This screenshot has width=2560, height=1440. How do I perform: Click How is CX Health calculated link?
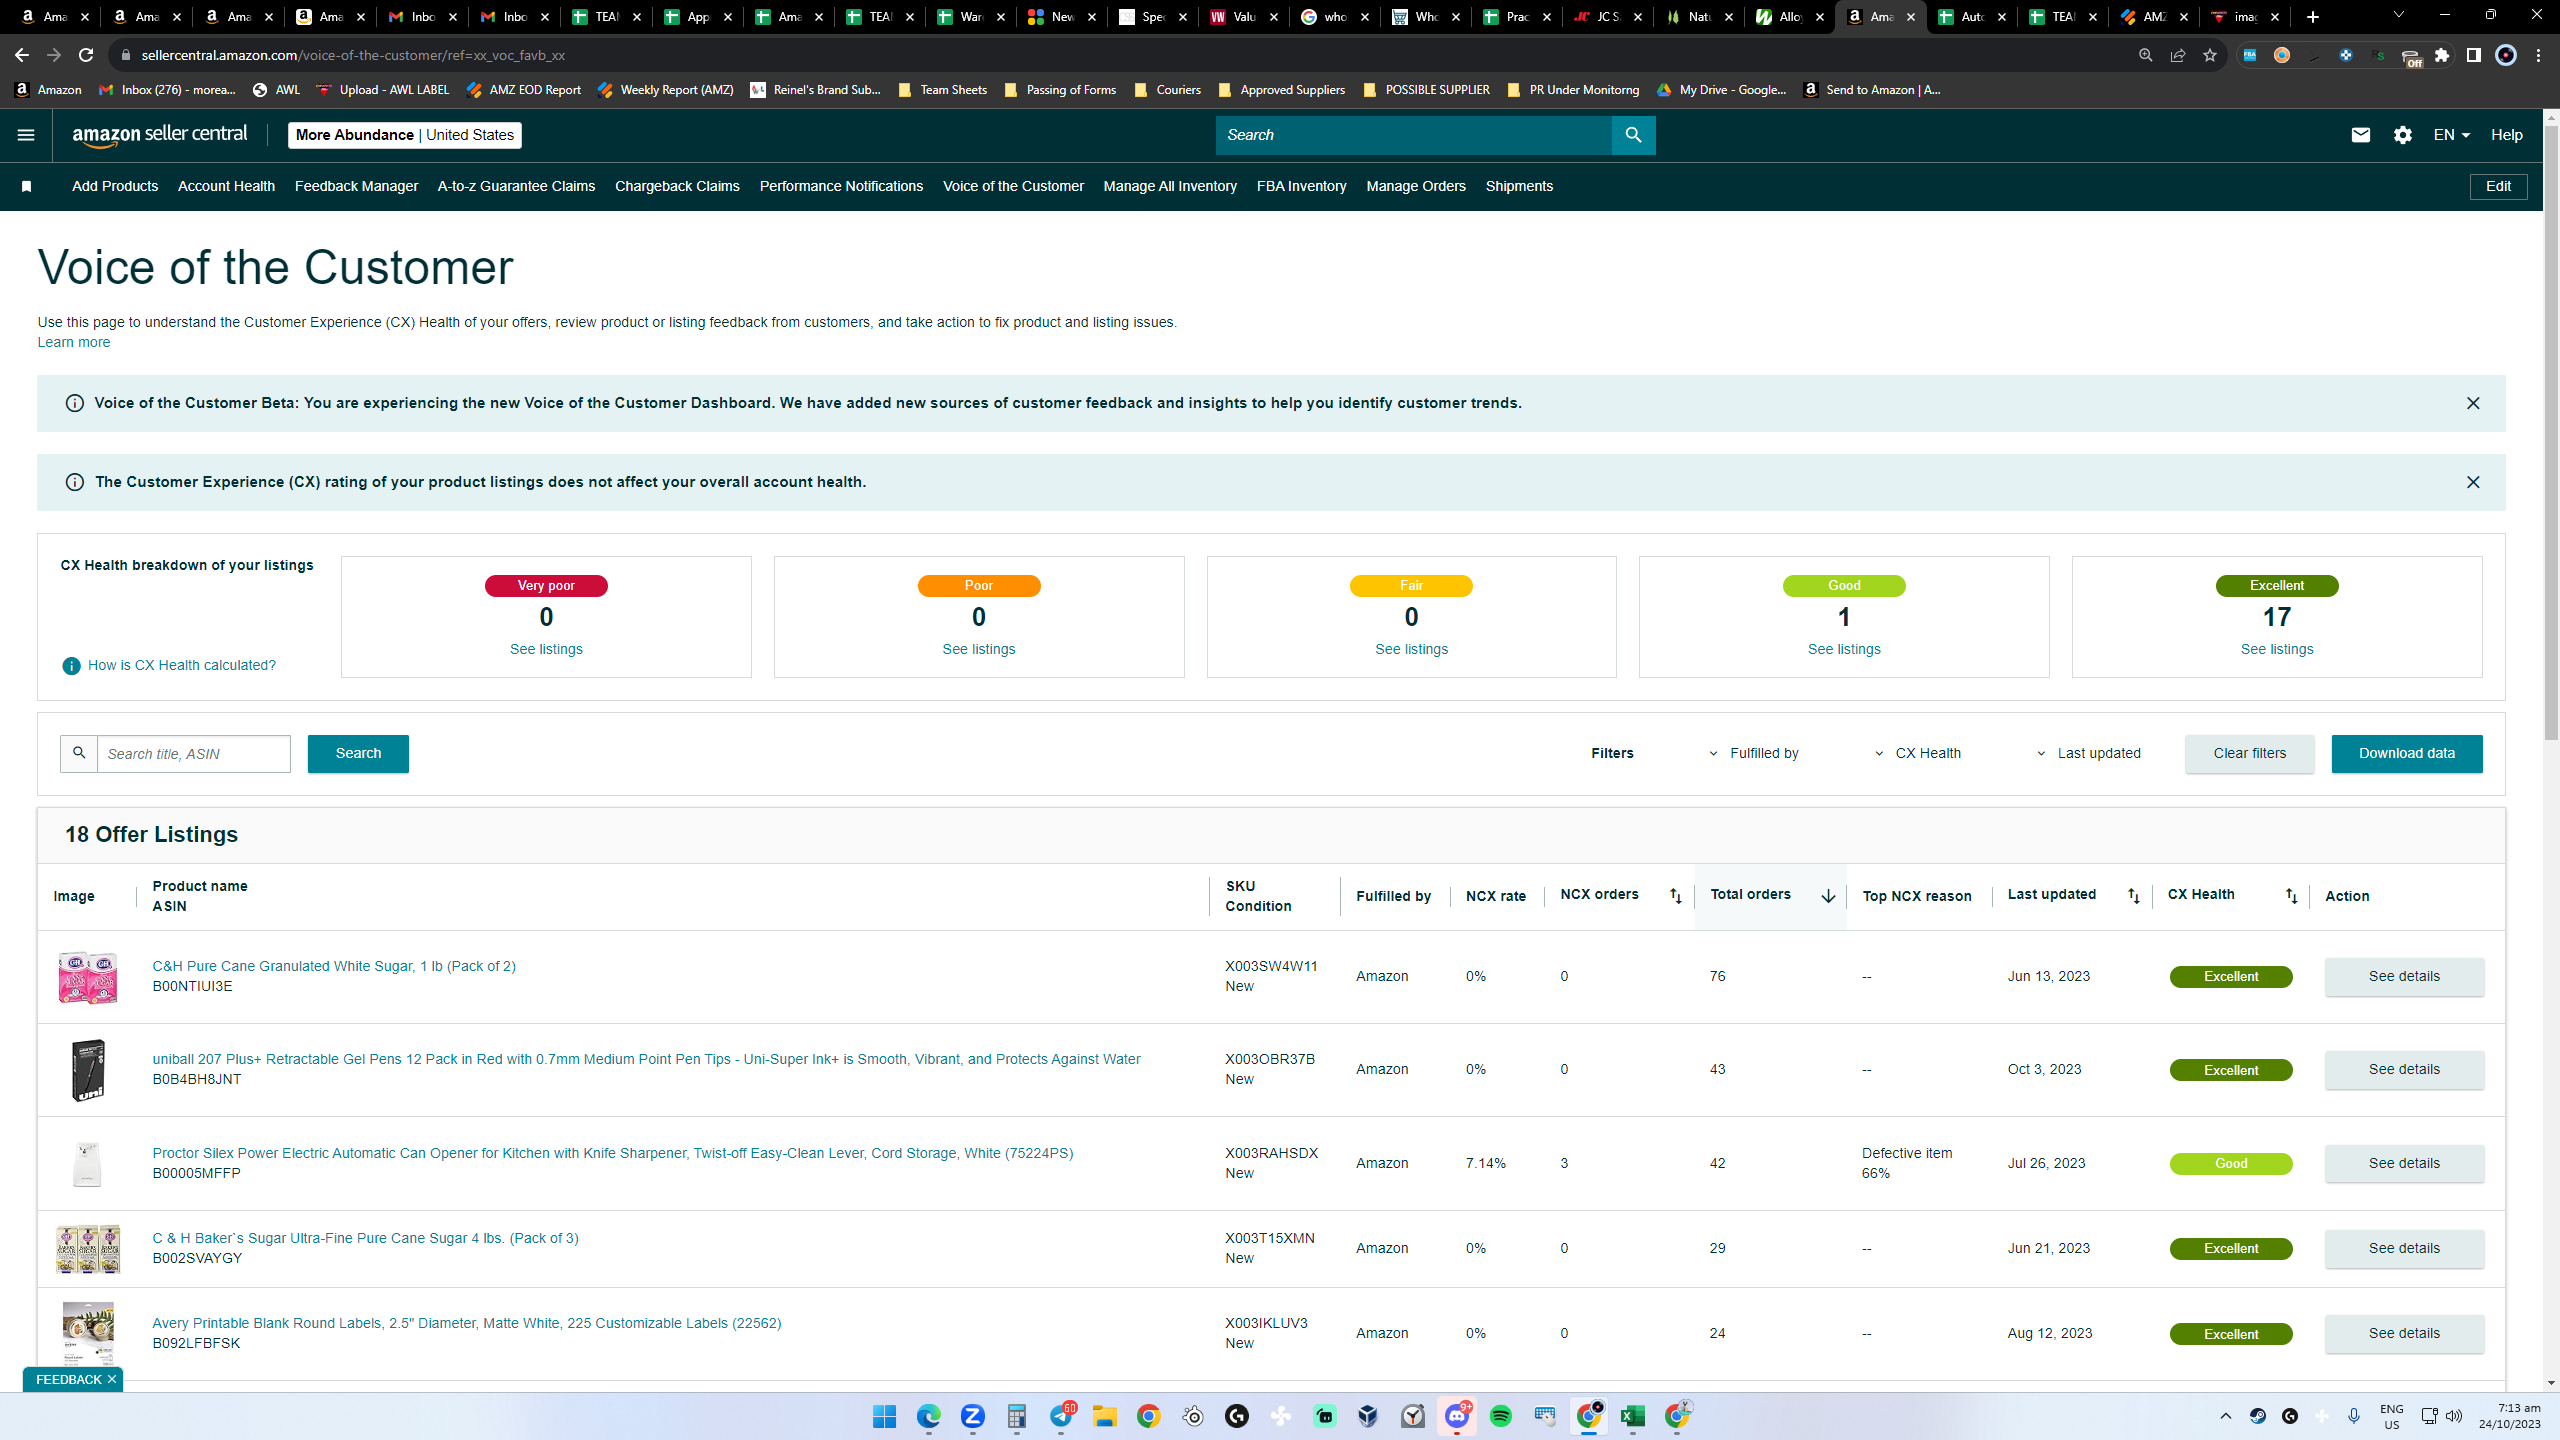pos(182,666)
